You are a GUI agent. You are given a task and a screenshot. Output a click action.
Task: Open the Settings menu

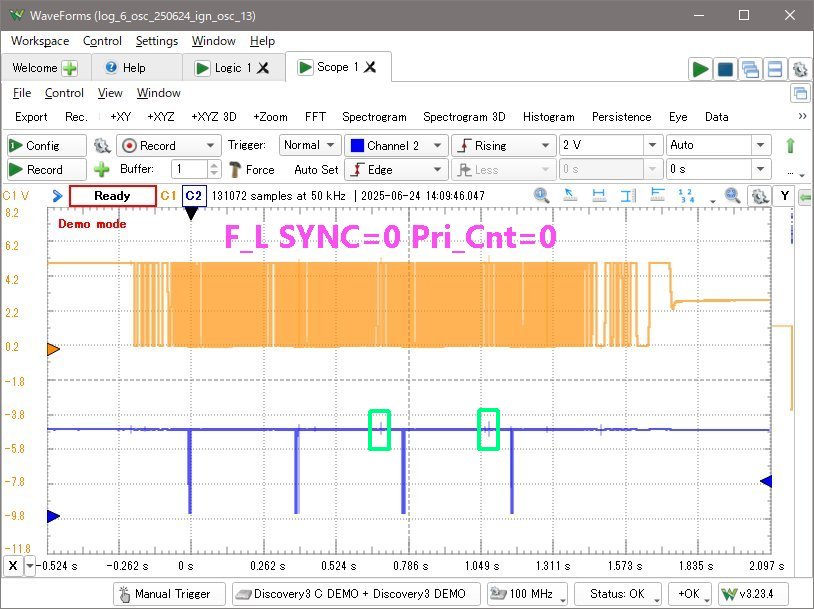(x=157, y=40)
